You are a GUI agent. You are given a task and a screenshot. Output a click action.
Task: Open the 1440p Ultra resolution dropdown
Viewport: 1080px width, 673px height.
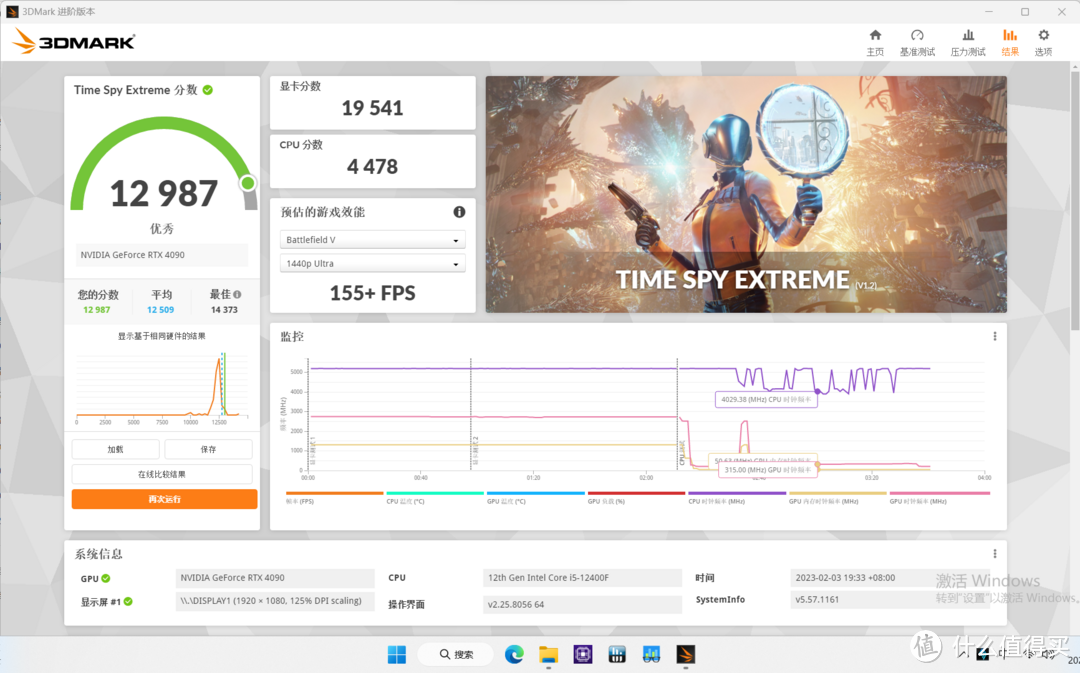[x=372, y=264]
